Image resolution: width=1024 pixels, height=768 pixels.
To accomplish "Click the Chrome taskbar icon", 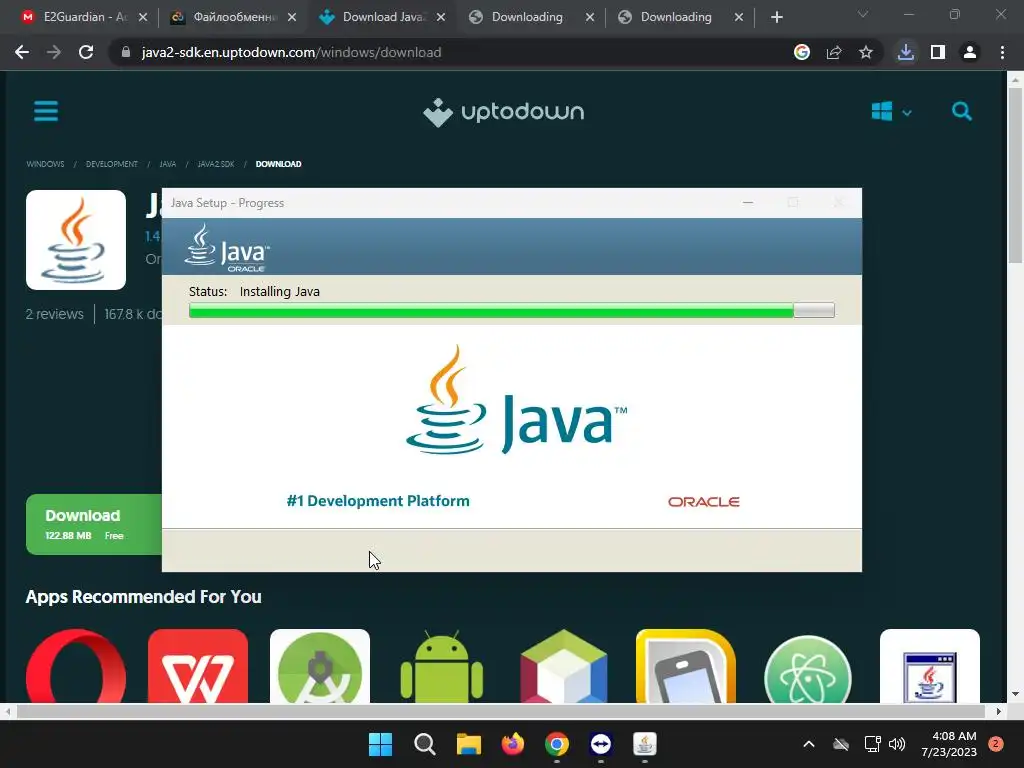I will pos(556,744).
